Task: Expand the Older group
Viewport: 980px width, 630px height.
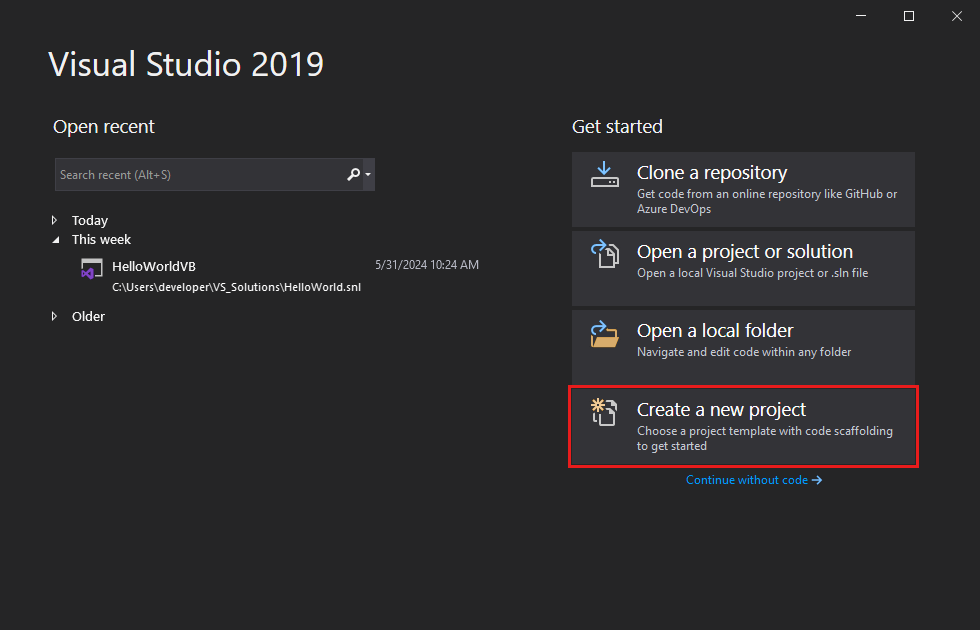Action: pos(55,316)
